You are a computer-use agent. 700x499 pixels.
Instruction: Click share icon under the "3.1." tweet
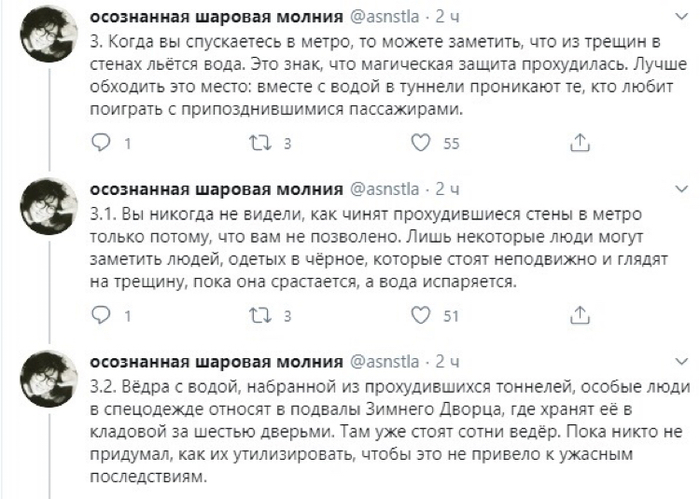[x=580, y=316]
